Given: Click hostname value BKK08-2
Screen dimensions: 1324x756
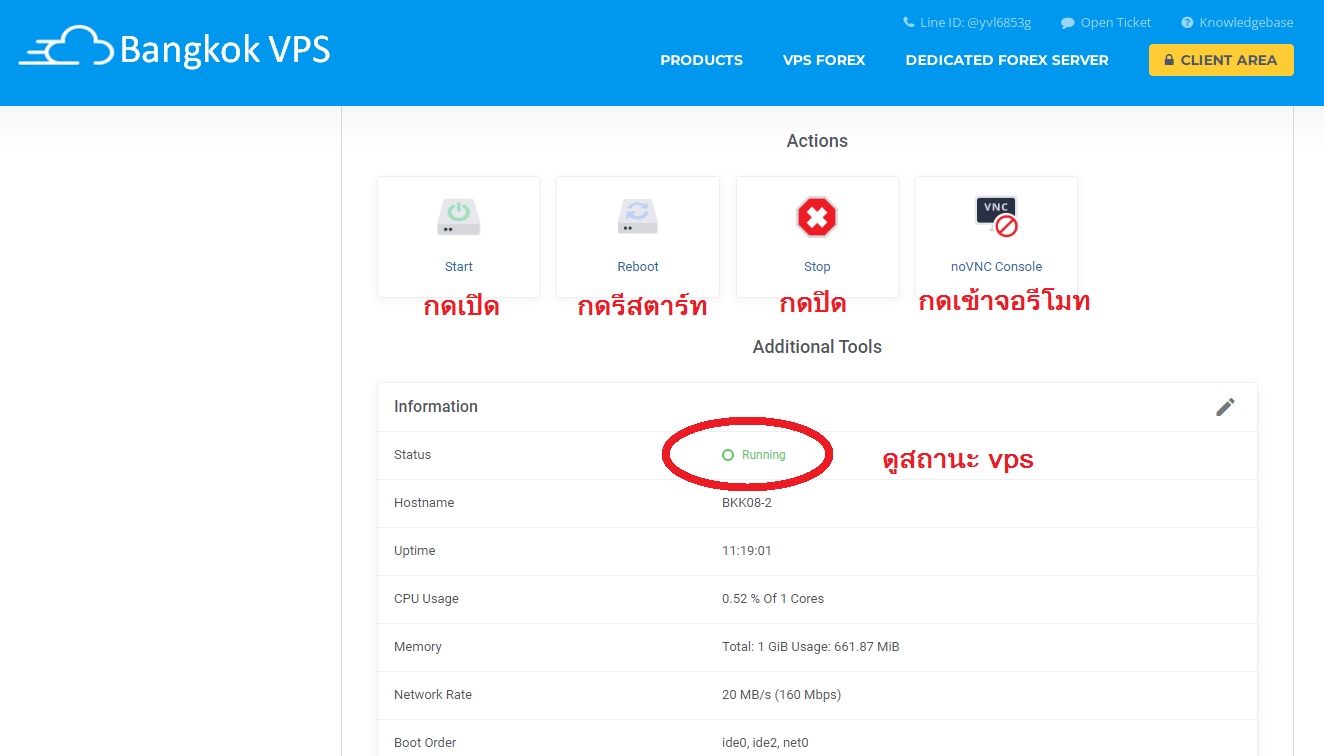Looking at the screenshot, I should coord(747,503).
